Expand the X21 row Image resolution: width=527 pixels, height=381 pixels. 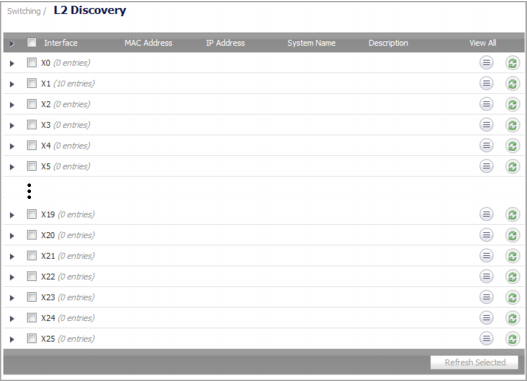[12, 257]
